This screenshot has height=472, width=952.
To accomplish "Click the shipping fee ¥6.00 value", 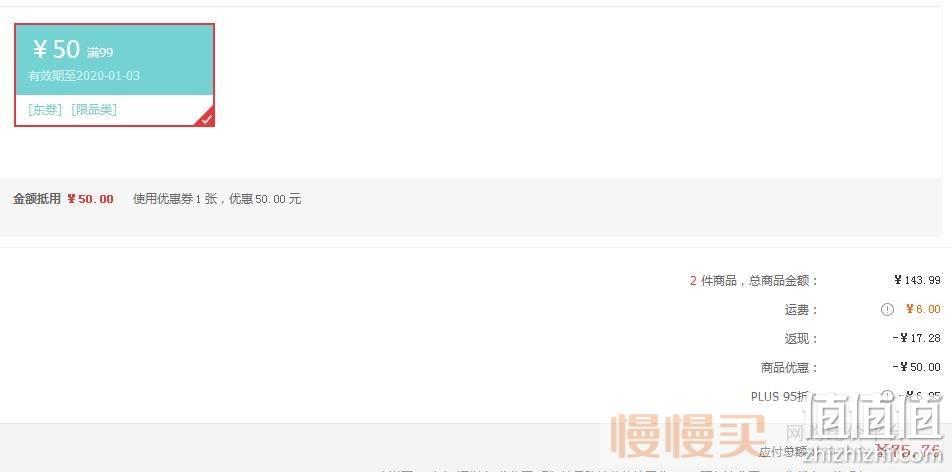I will coord(923,309).
